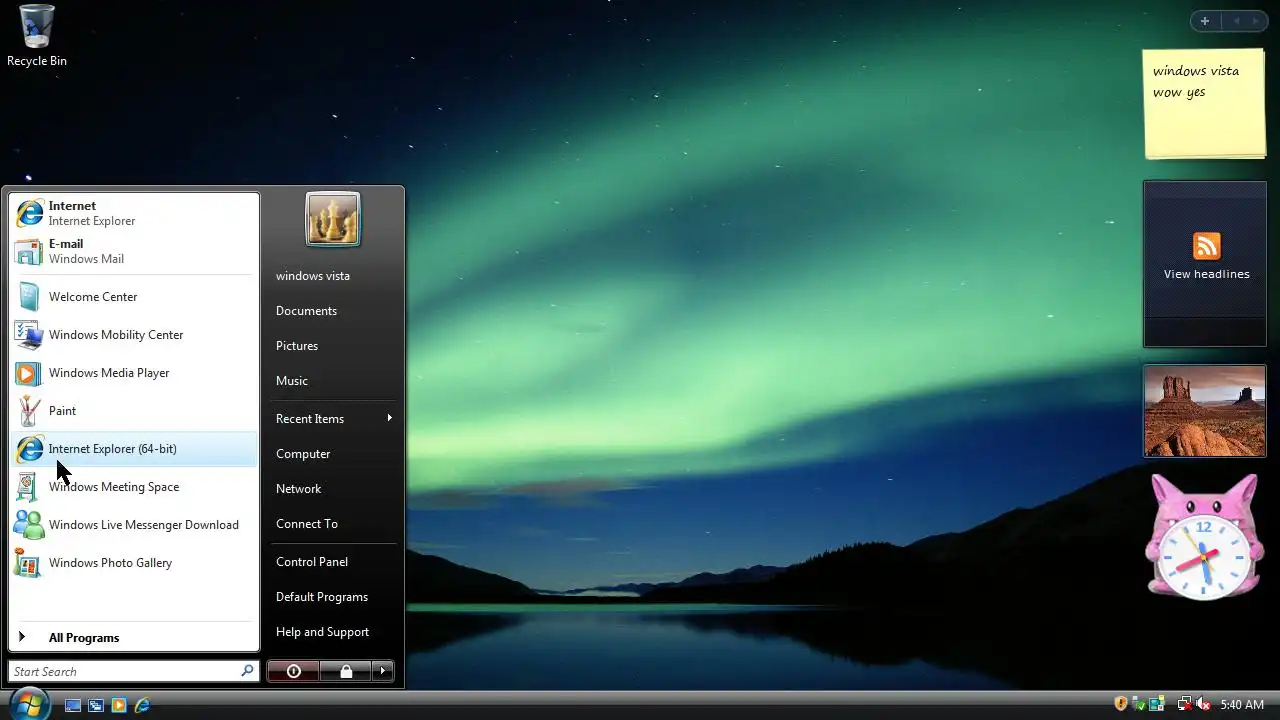Open Control Panel
The height and width of the screenshot is (720, 1280).
pyautogui.click(x=333, y=561)
